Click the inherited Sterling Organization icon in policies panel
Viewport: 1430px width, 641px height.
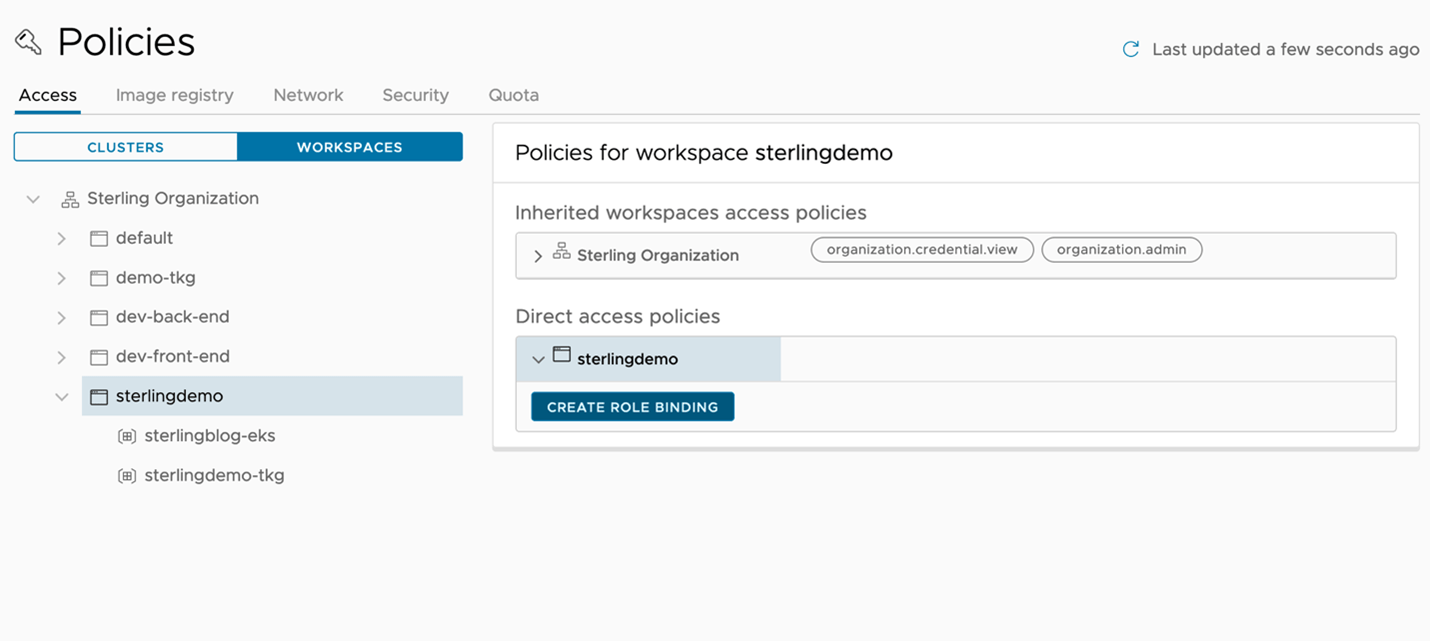click(562, 252)
